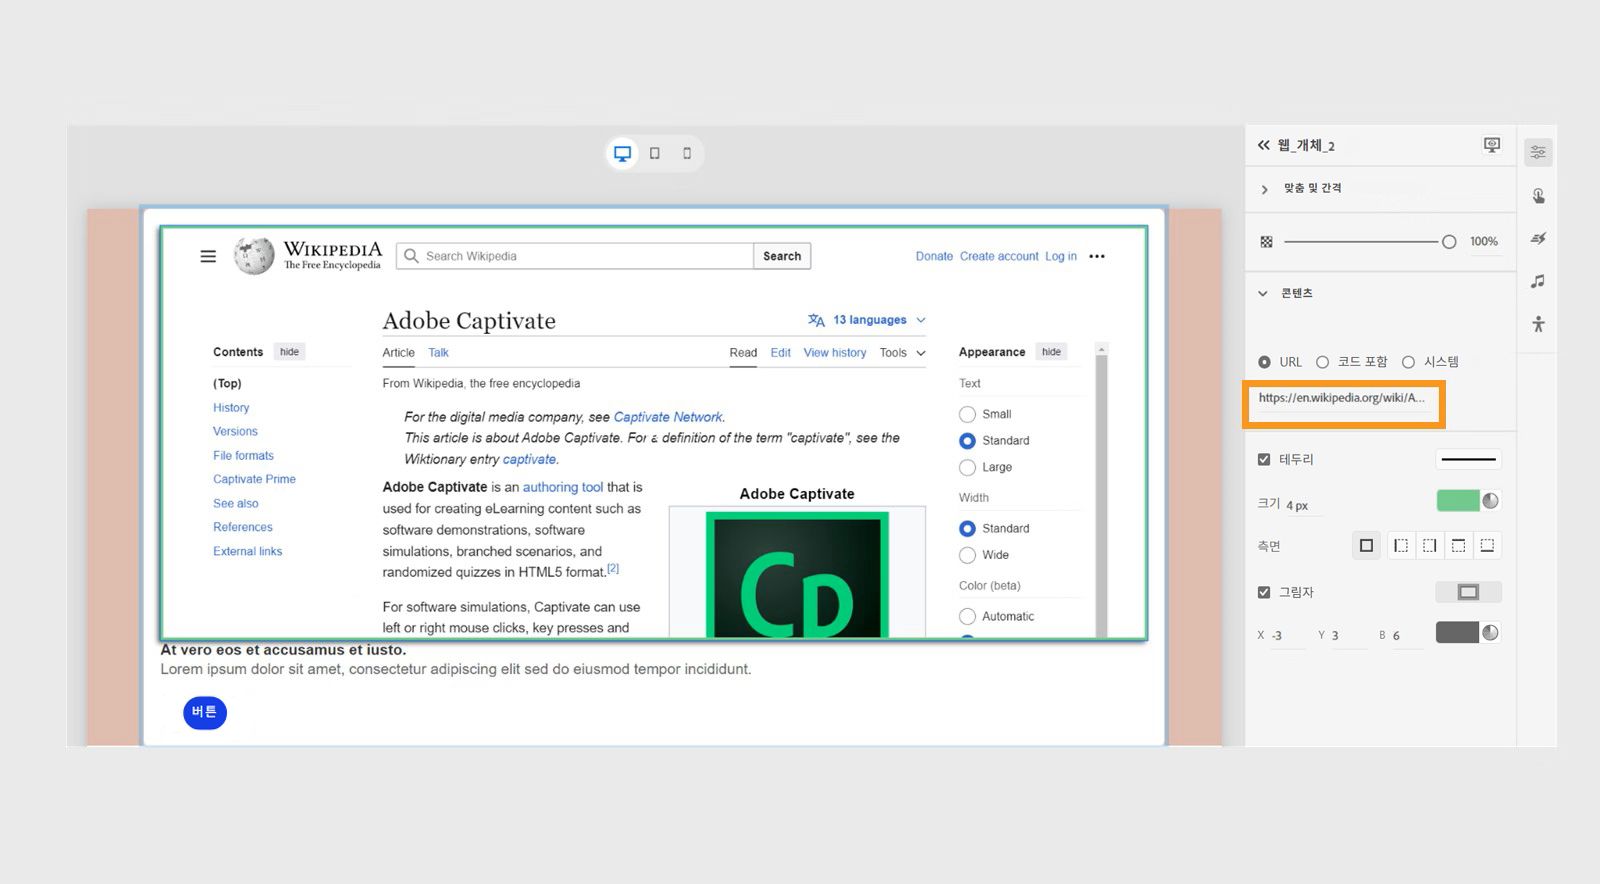
Task: Open the View history tab
Action: [835, 353]
